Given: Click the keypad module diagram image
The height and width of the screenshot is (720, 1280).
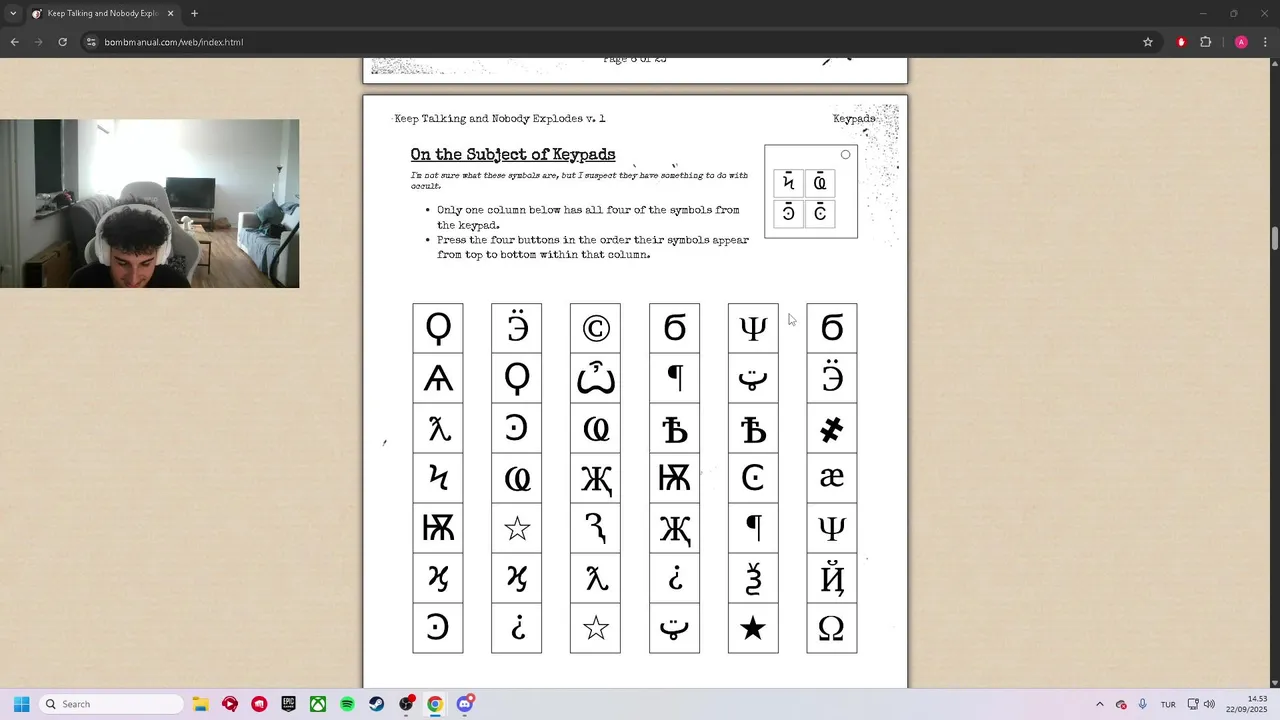Looking at the screenshot, I should pyautogui.click(x=811, y=192).
